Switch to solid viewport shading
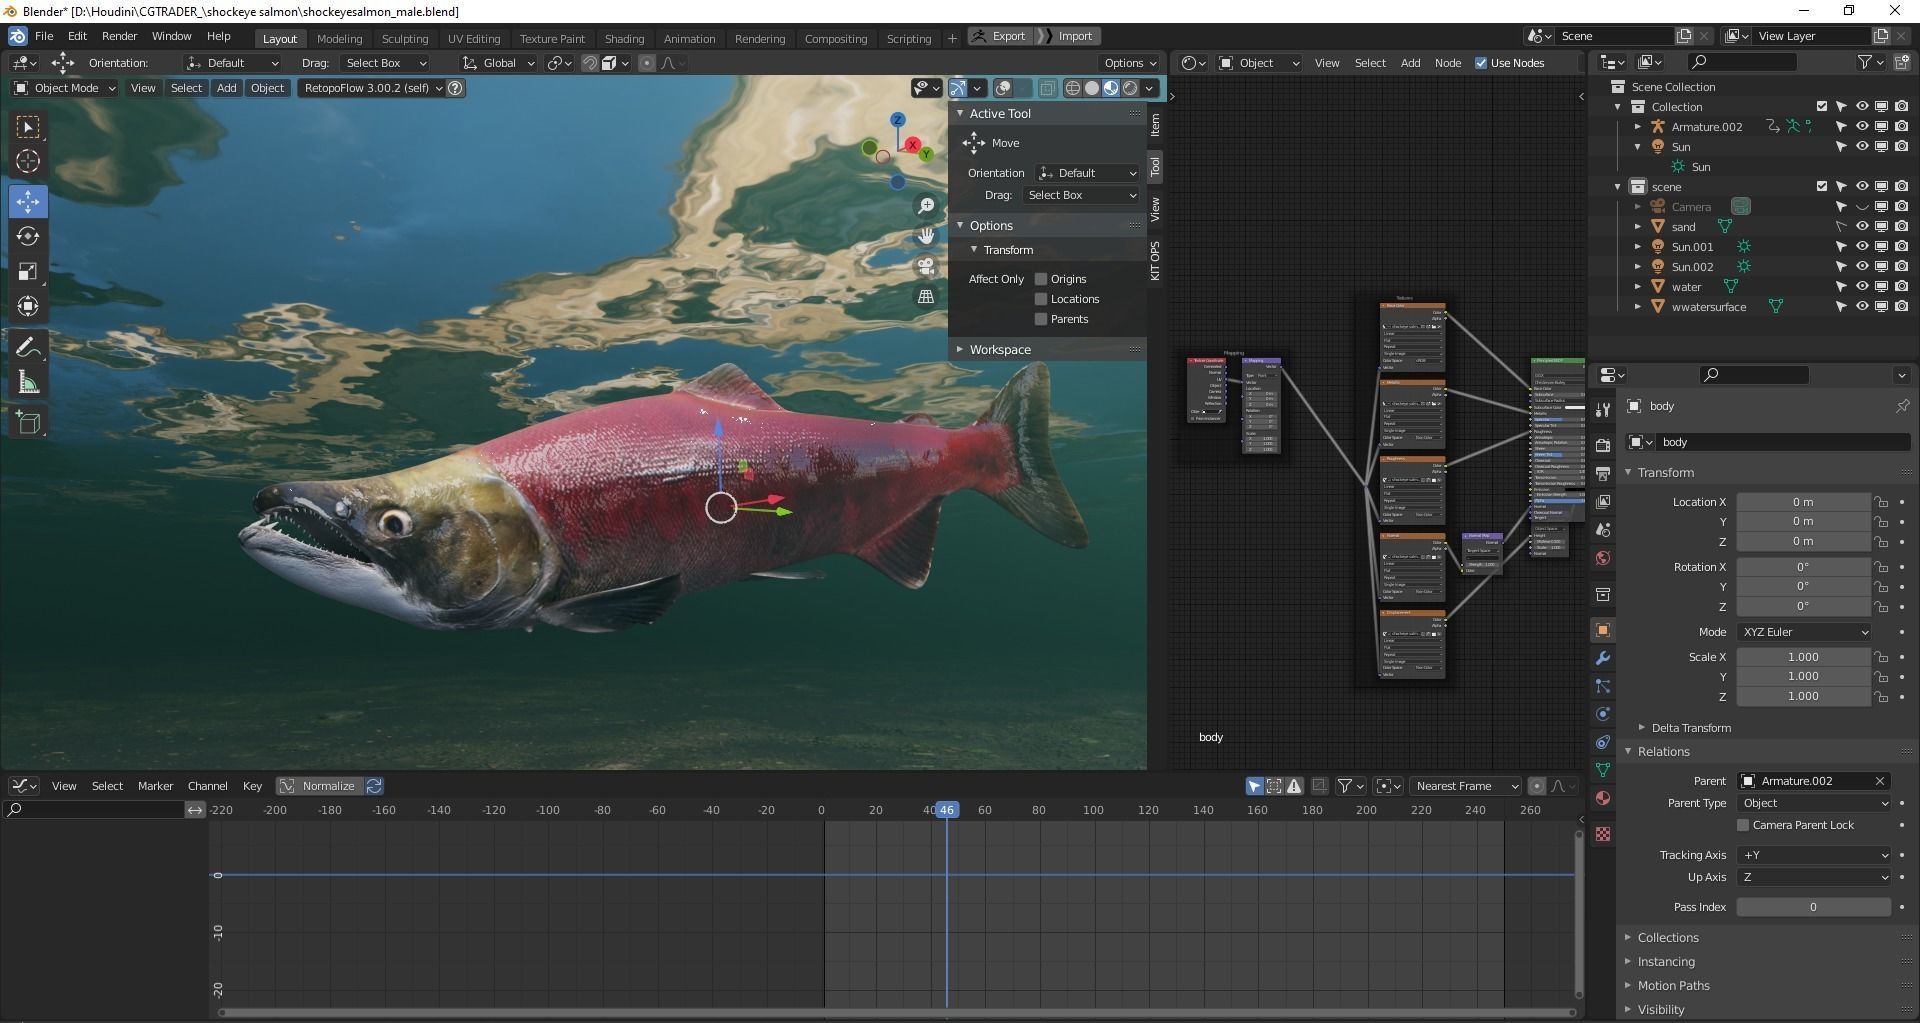Viewport: 1920px width, 1023px height. 1092,88
